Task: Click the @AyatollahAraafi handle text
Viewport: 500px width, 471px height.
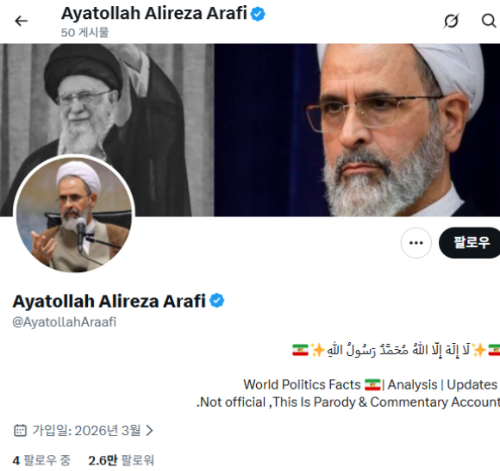Action: click(64, 322)
